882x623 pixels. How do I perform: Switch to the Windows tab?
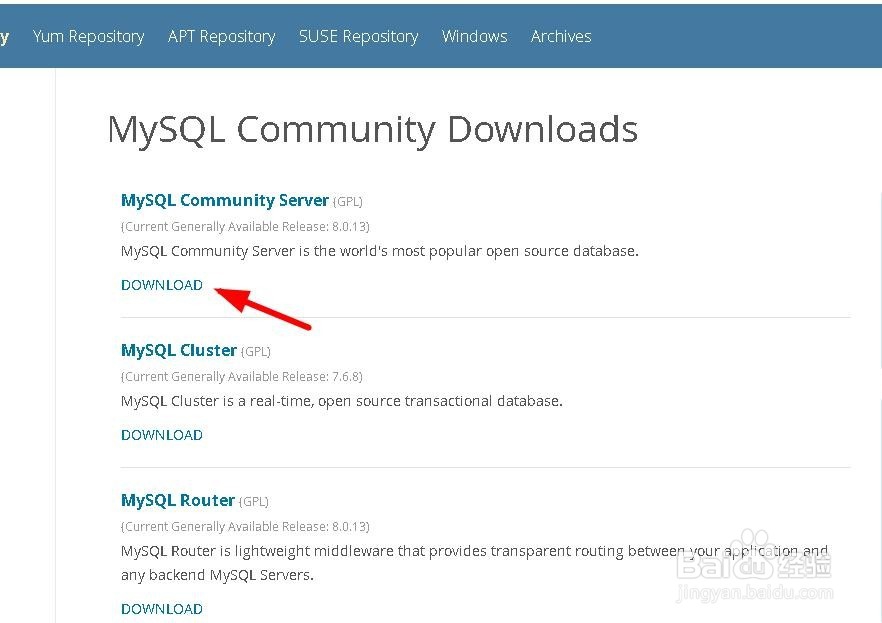(x=475, y=37)
